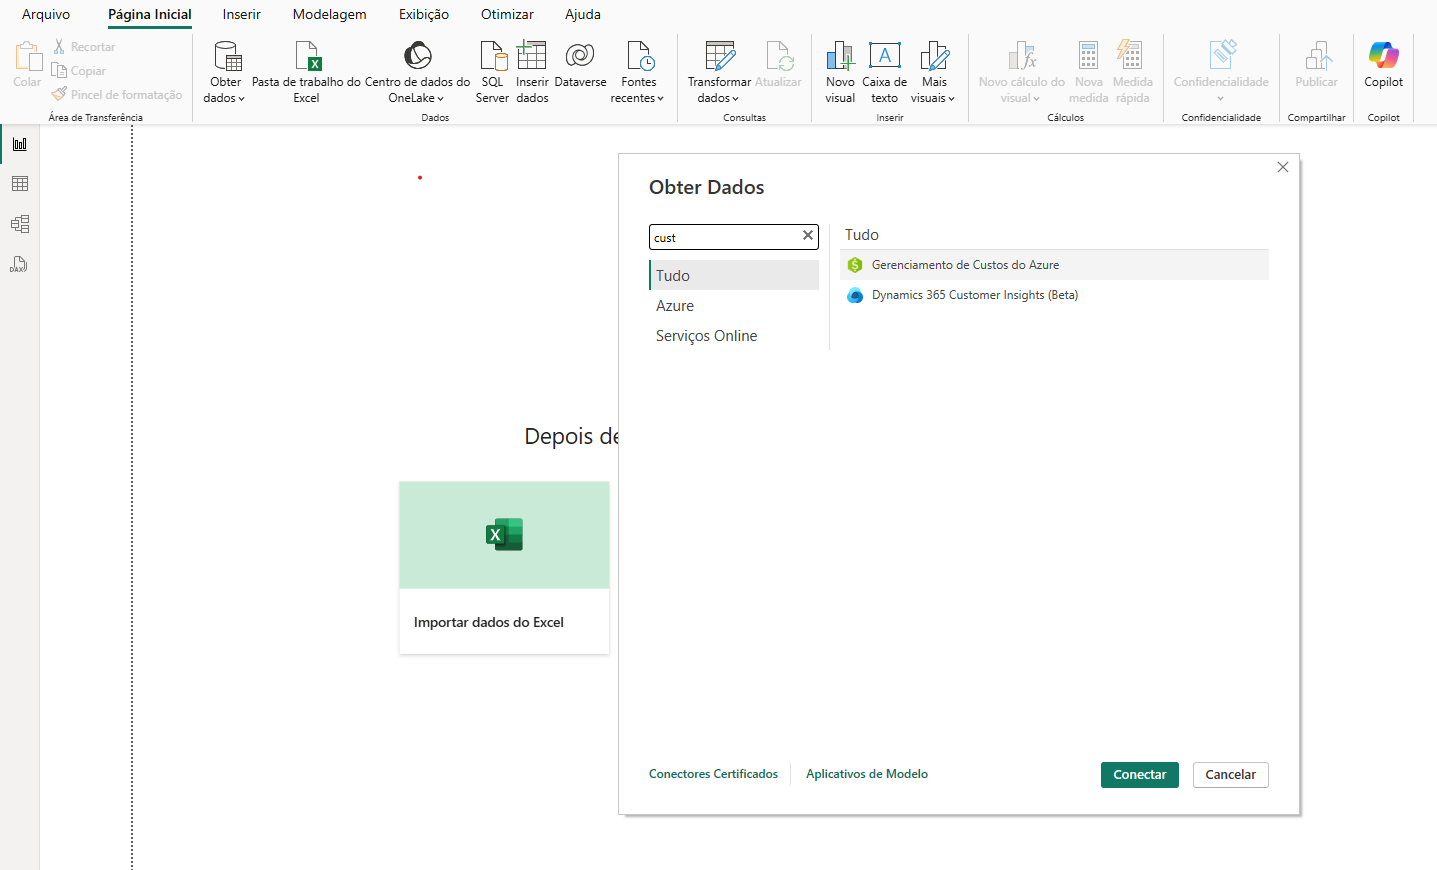Viewport: 1437px width, 870px height.
Task: Click the Copiar icon
Action: click(59, 71)
